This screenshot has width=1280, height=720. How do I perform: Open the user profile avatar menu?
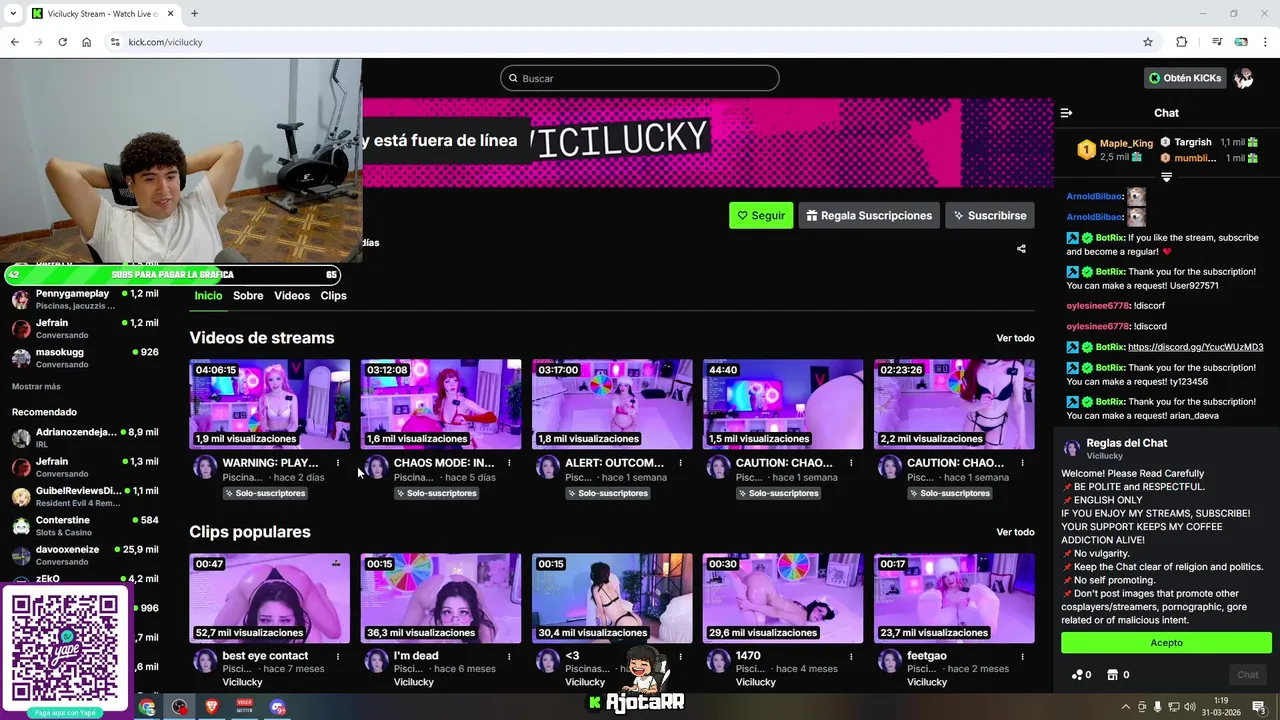(x=1244, y=78)
